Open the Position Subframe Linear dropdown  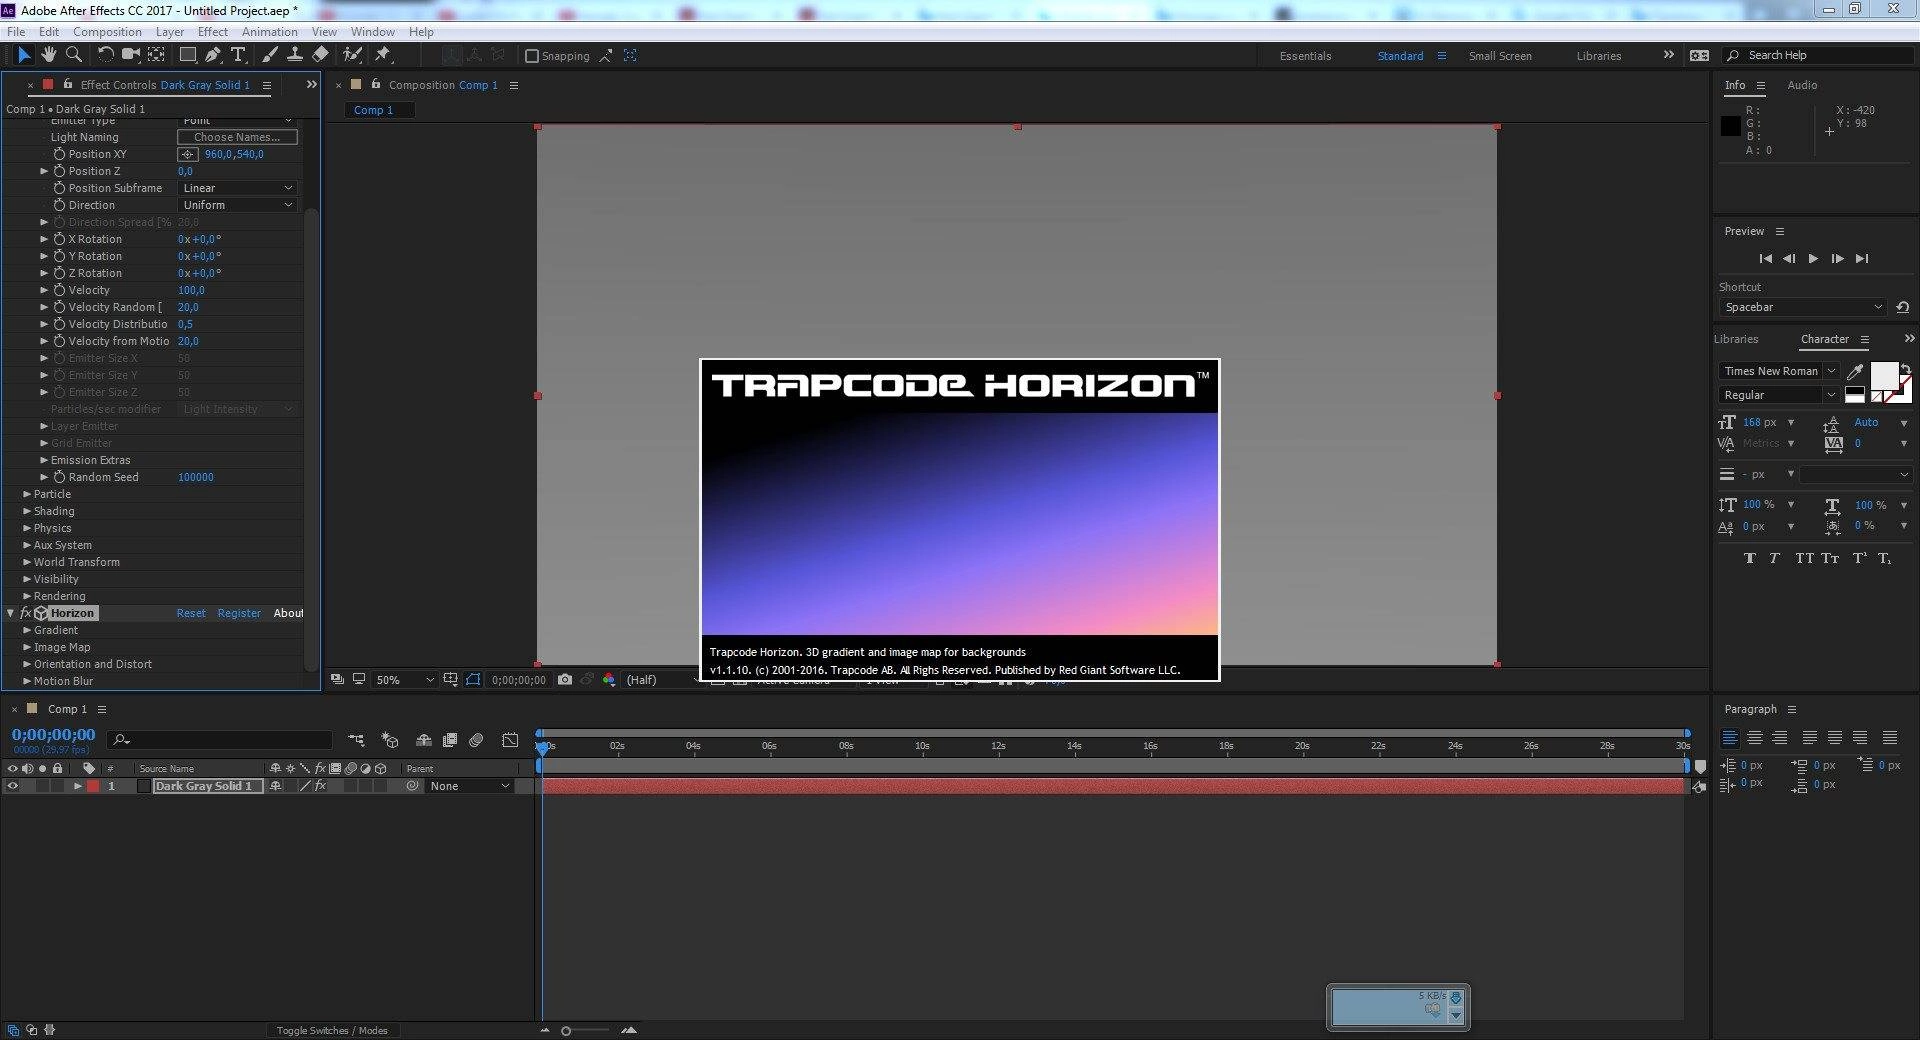(238, 188)
